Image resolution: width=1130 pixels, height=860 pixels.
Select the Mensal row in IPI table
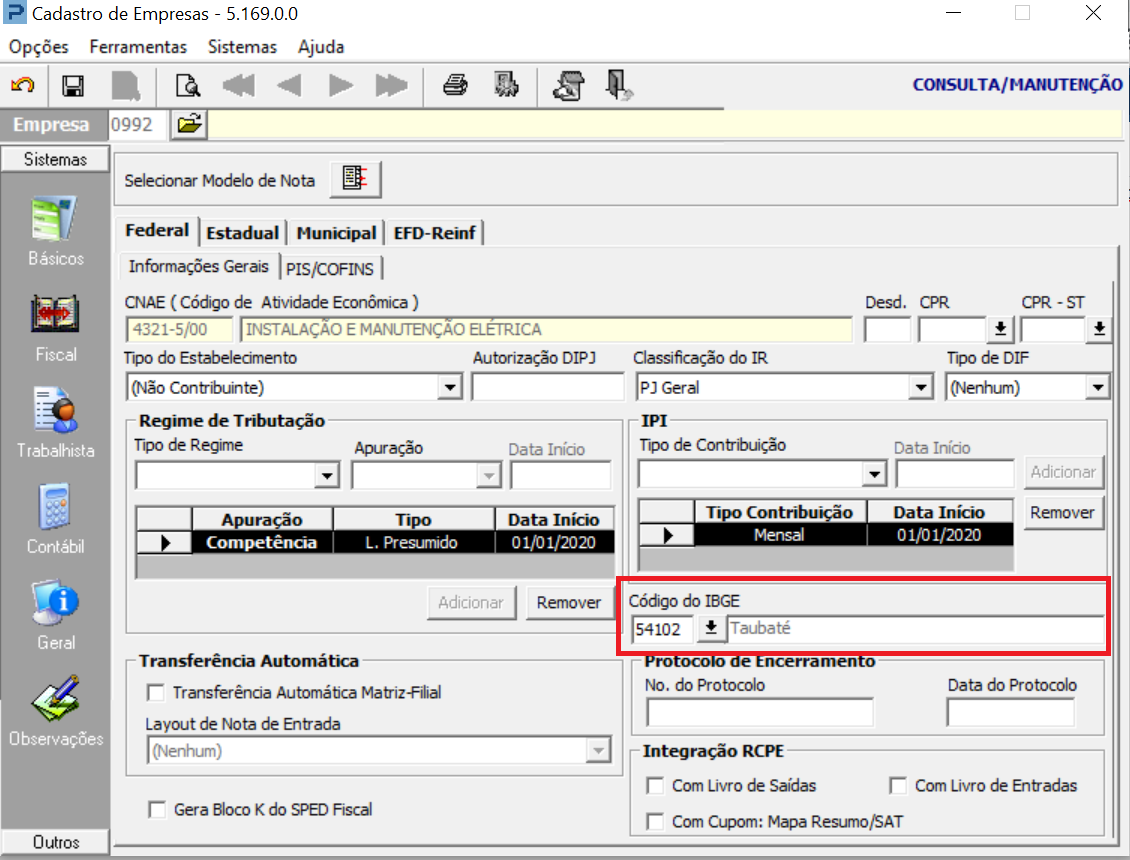click(x=826, y=535)
